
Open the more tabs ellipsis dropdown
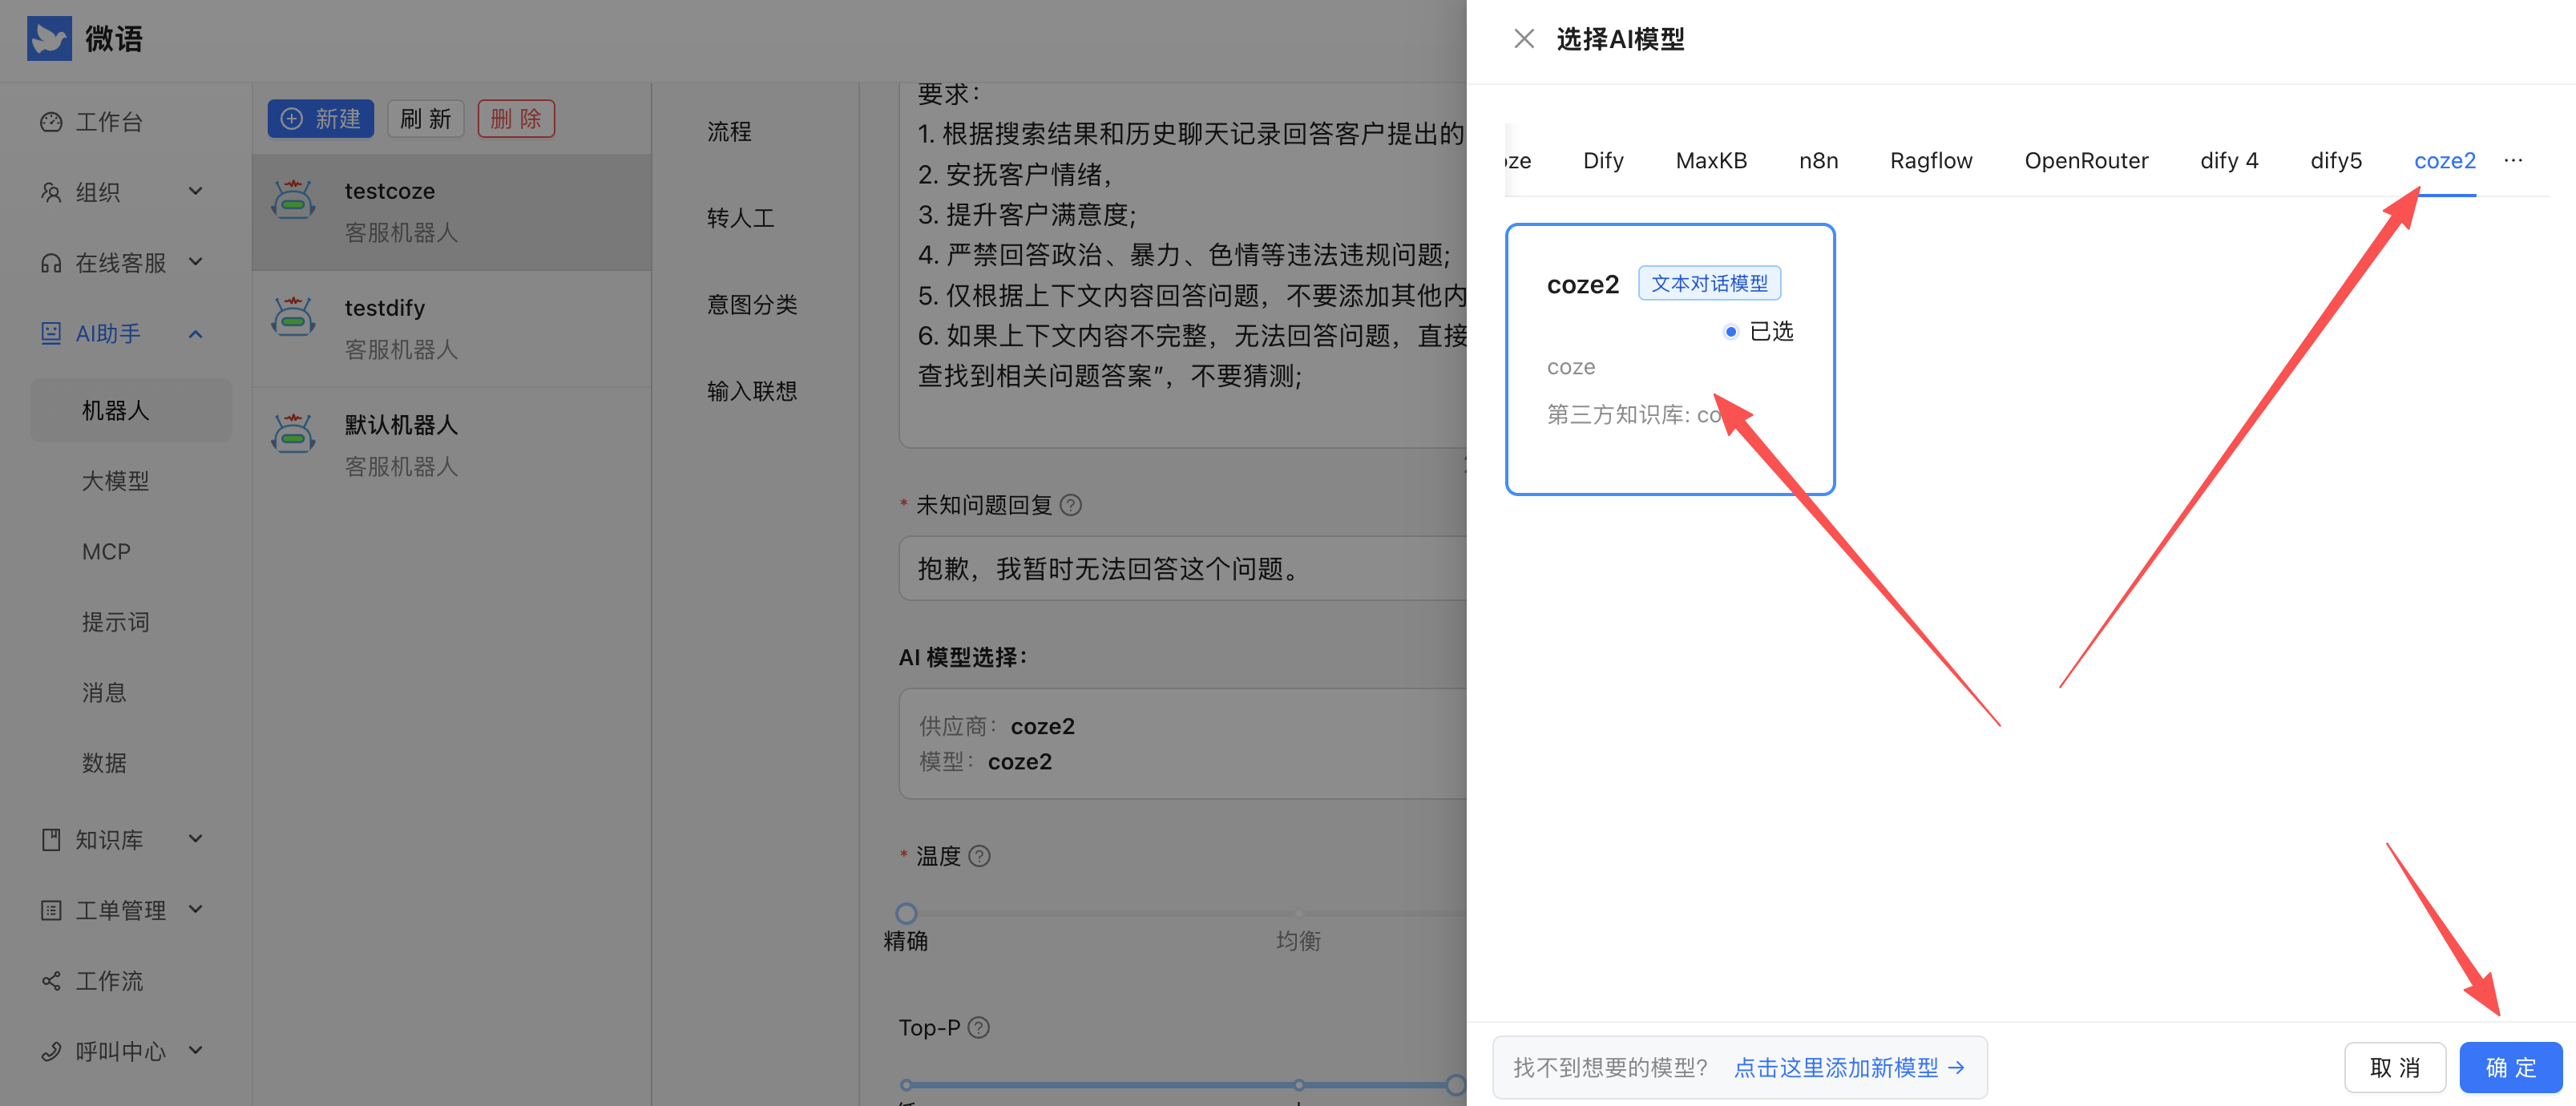pos(2513,160)
